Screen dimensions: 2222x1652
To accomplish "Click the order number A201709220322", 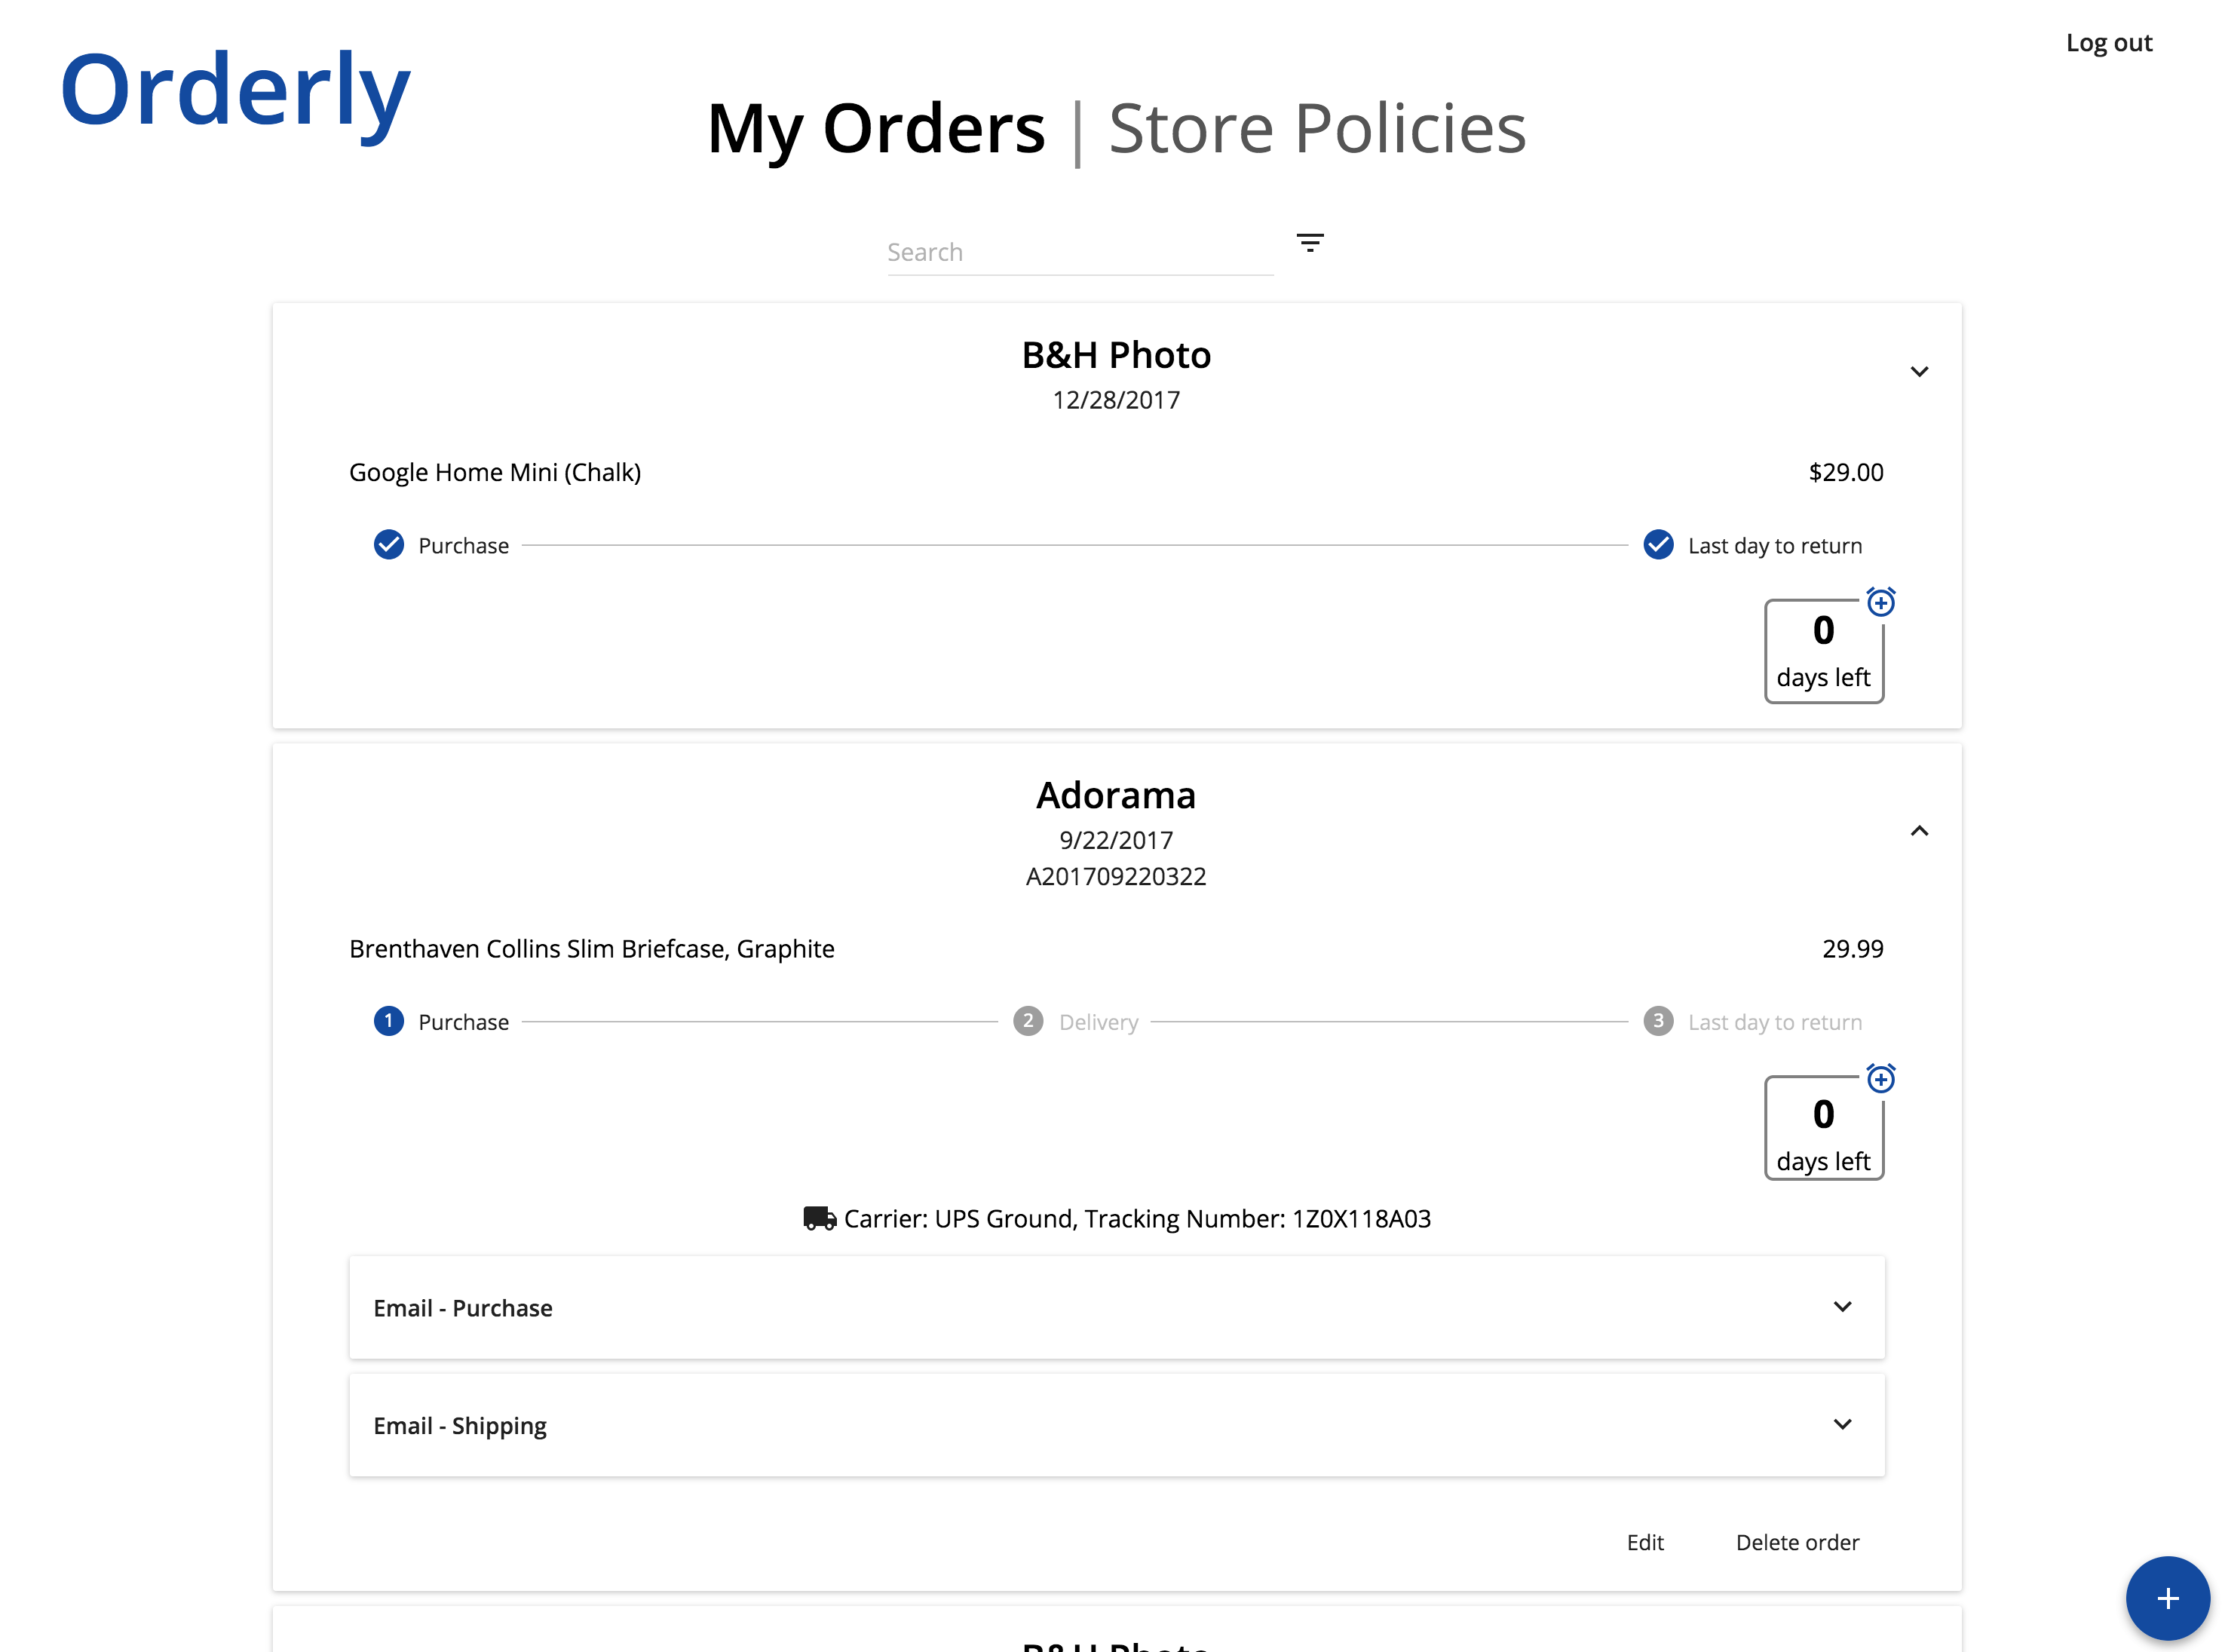I will point(1115,876).
